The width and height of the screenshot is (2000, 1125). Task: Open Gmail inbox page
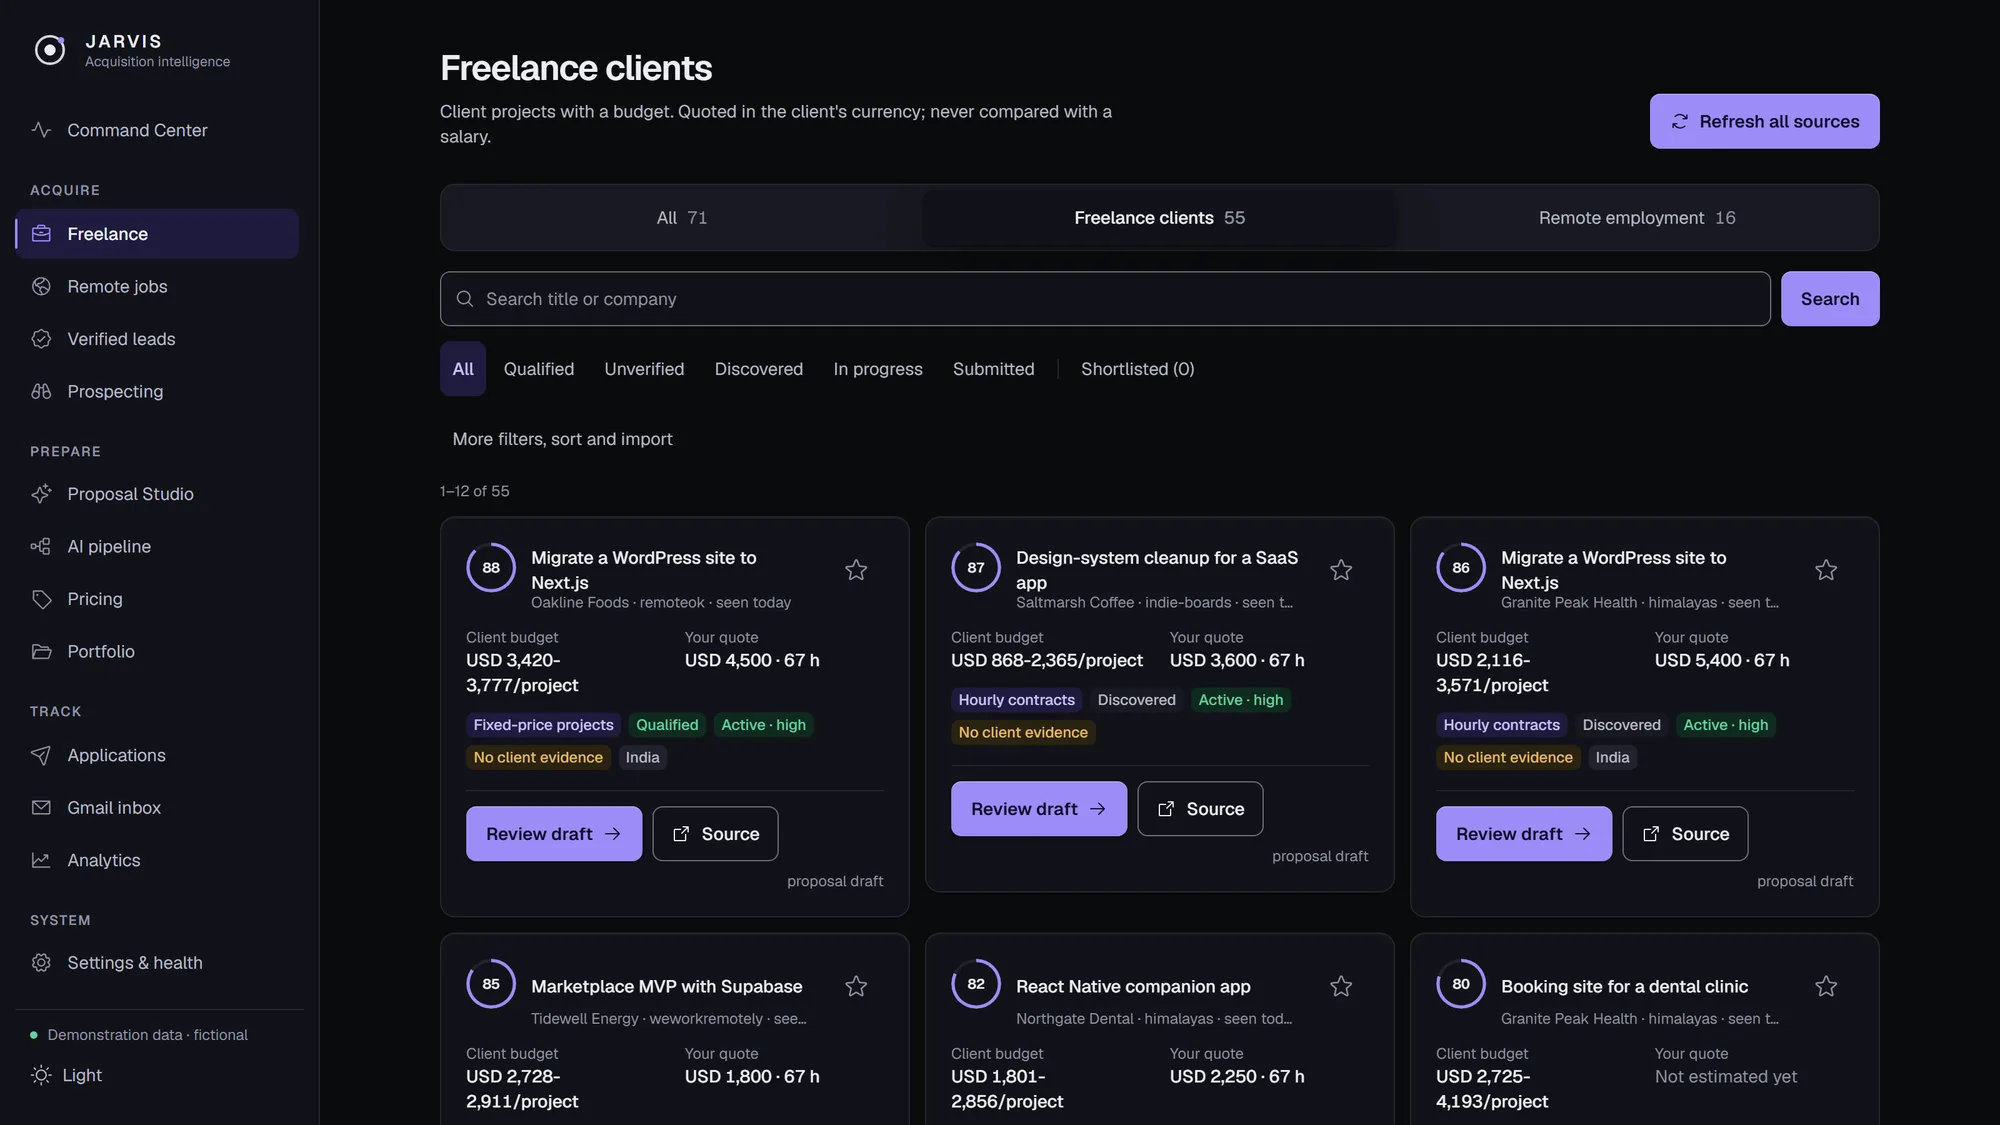coord(157,808)
